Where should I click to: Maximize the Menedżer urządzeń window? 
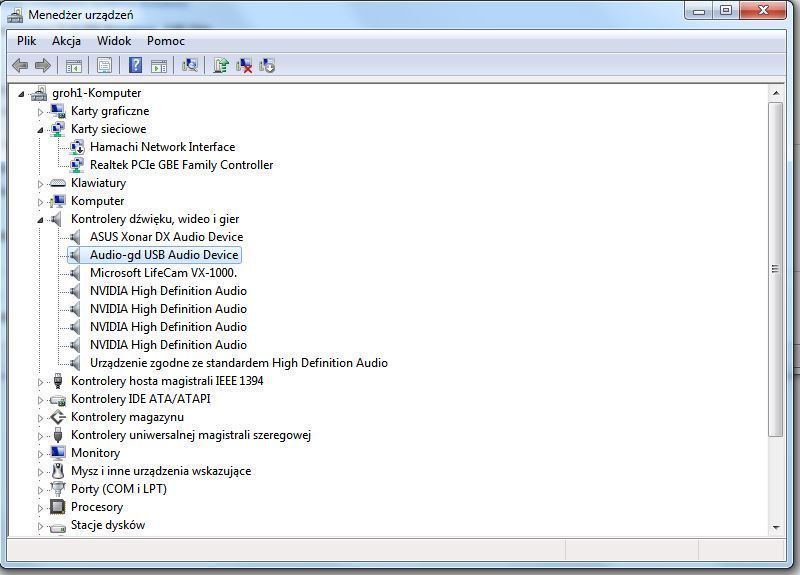click(x=726, y=10)
